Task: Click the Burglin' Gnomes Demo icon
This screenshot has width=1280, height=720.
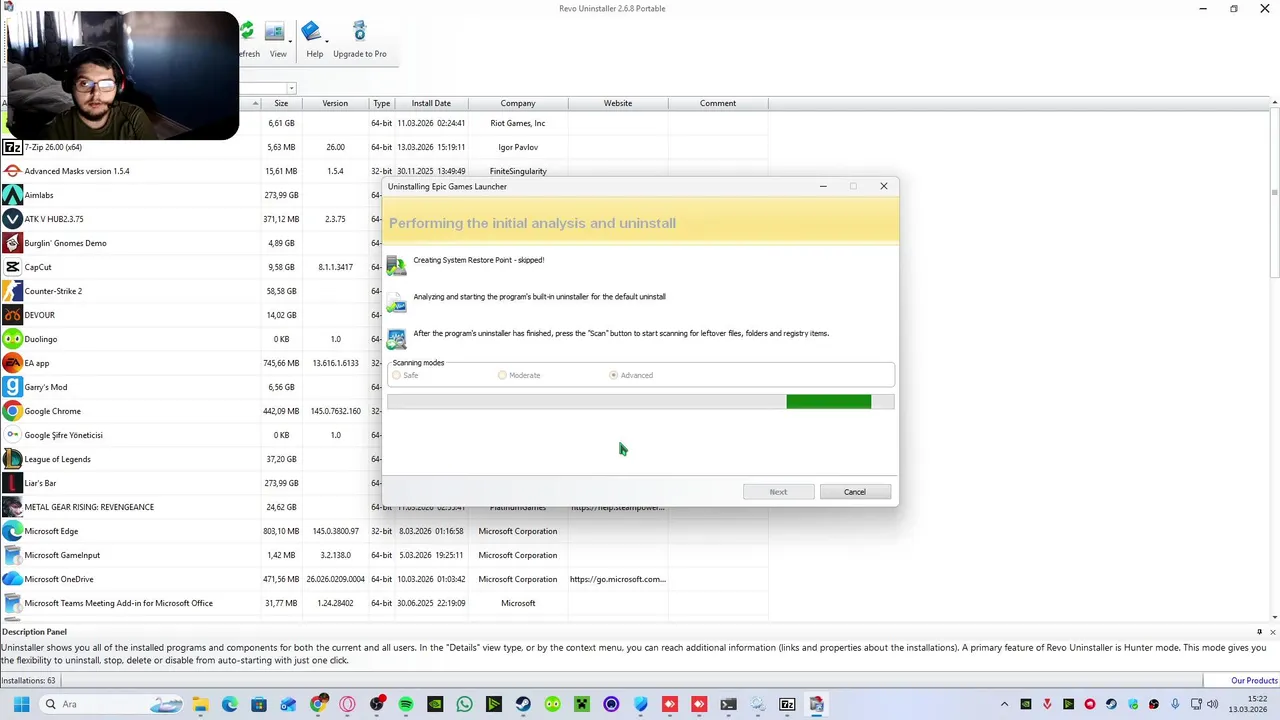Action: point(12,243)
